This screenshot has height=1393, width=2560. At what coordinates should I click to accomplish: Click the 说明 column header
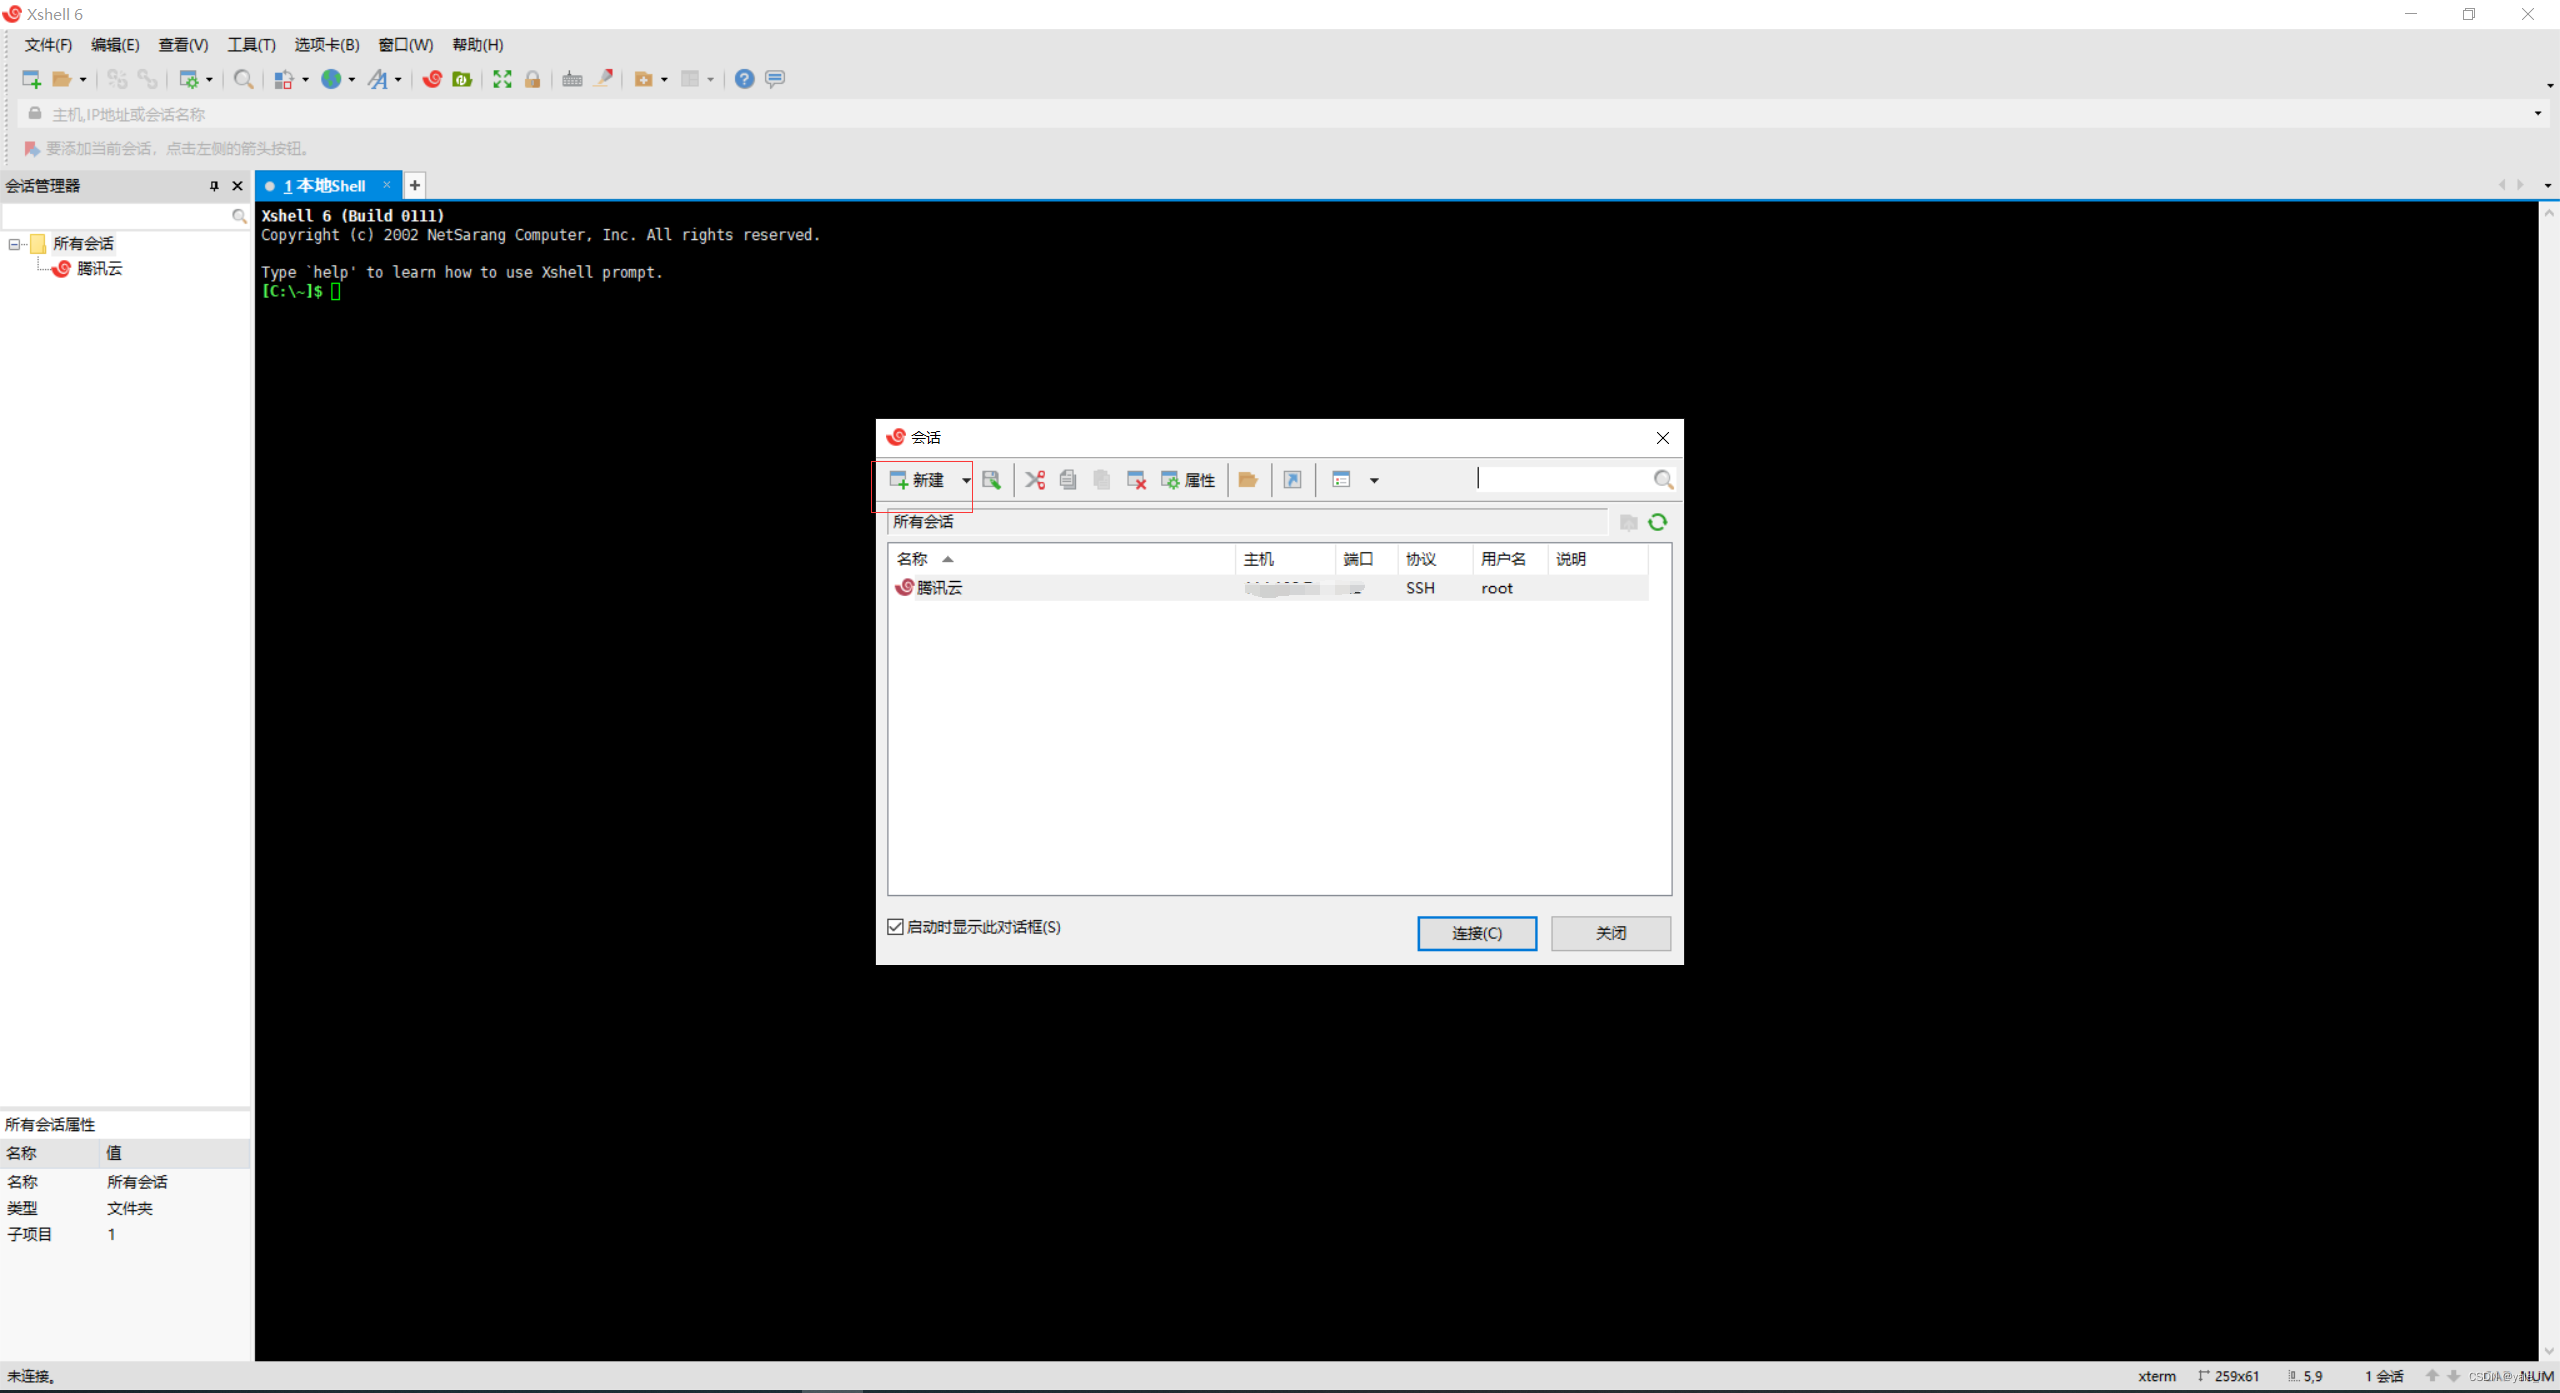point(1598,559)
